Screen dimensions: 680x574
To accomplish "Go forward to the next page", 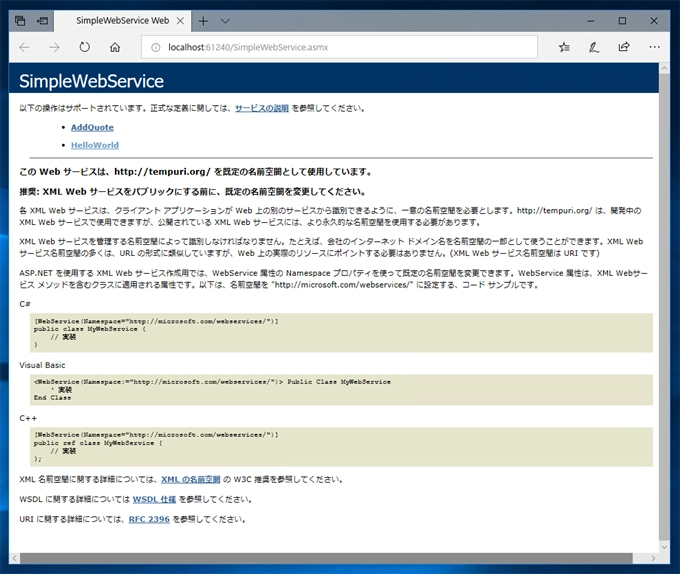I will tap(54, 47).
